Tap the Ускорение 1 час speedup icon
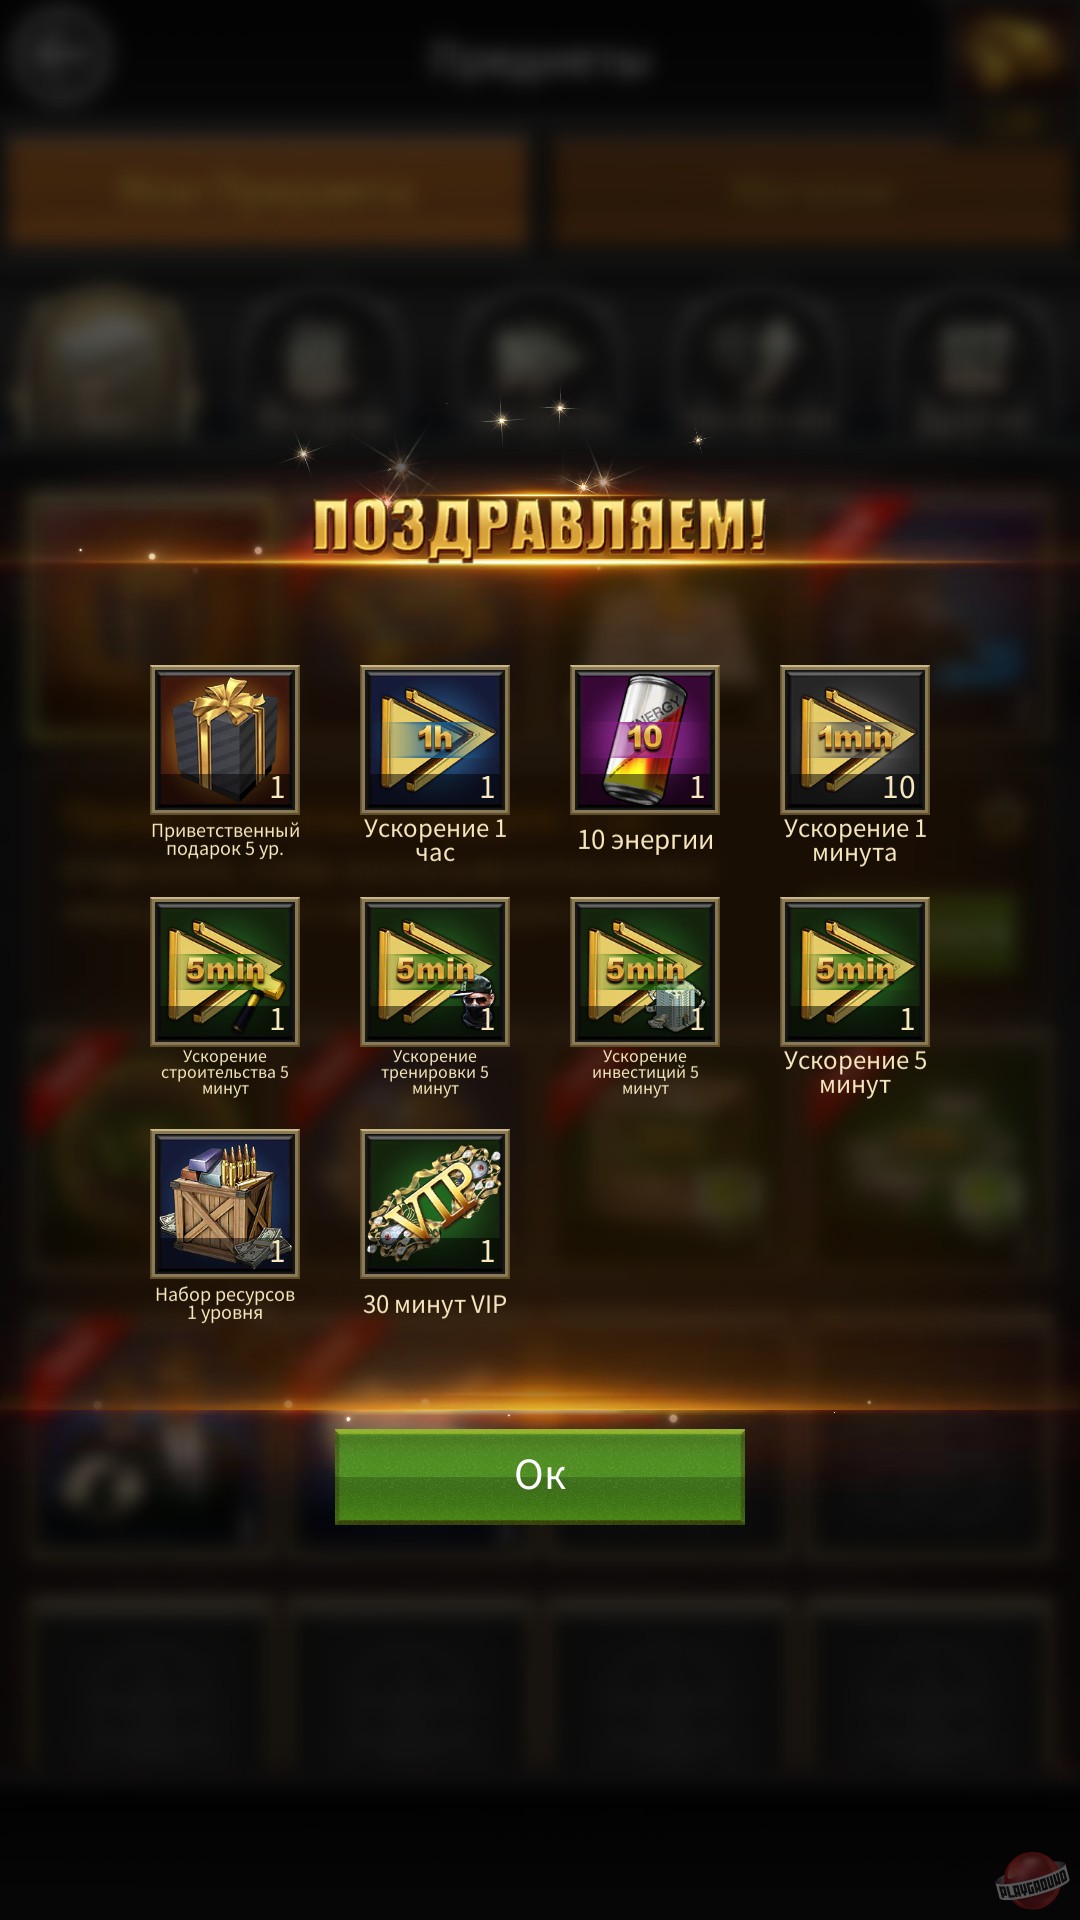Viewport: 1080px width, 1920px height. click(x=435, y=739)
